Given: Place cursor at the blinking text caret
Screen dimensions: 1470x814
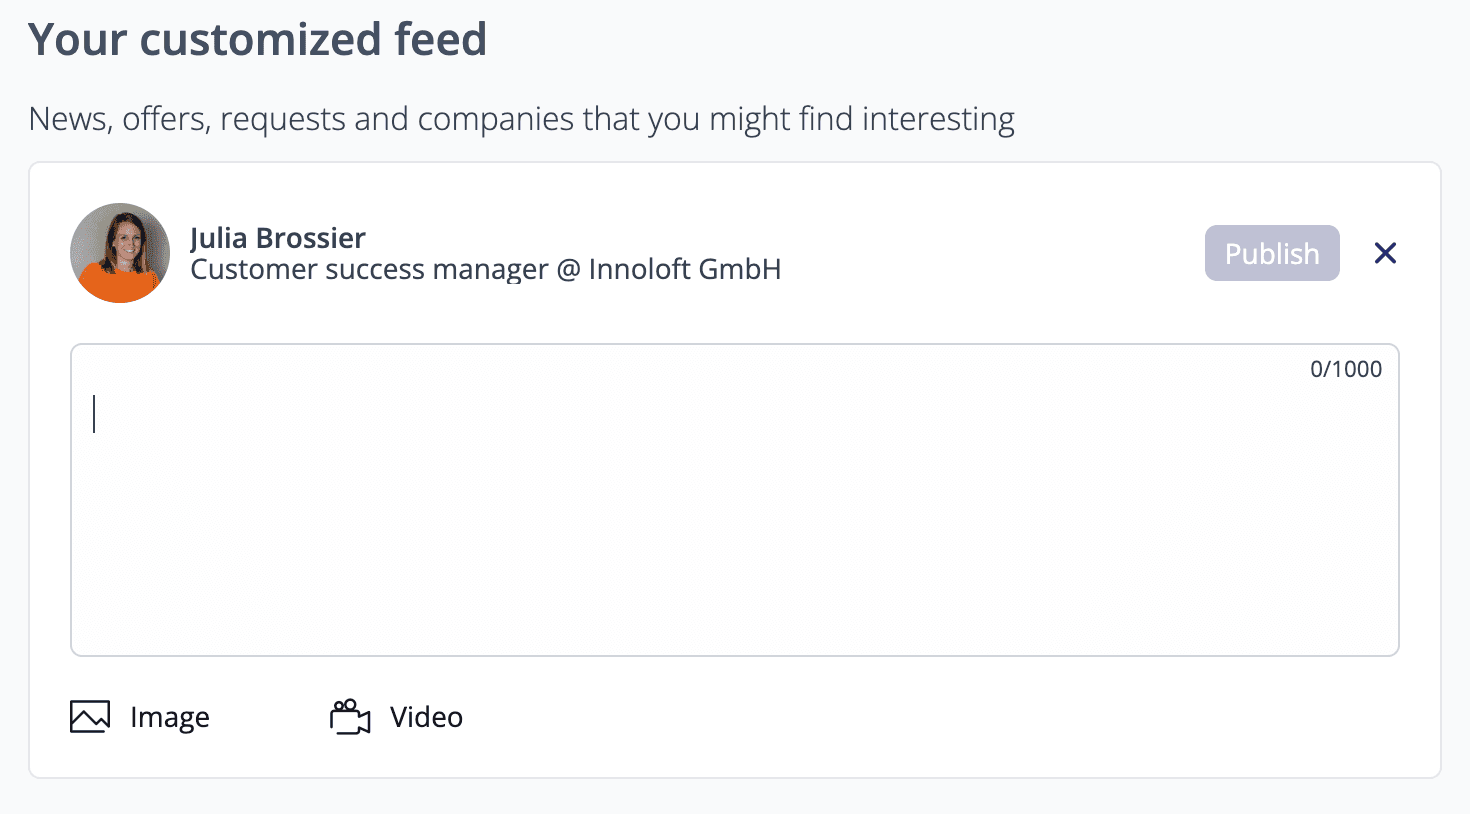Looking at the screenshot, I should [94, 413].
